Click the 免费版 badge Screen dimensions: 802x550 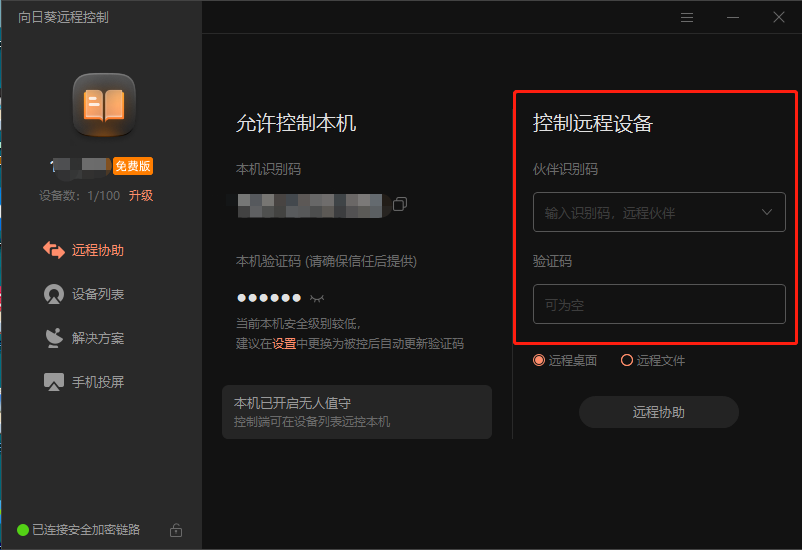tap(132, 166)
